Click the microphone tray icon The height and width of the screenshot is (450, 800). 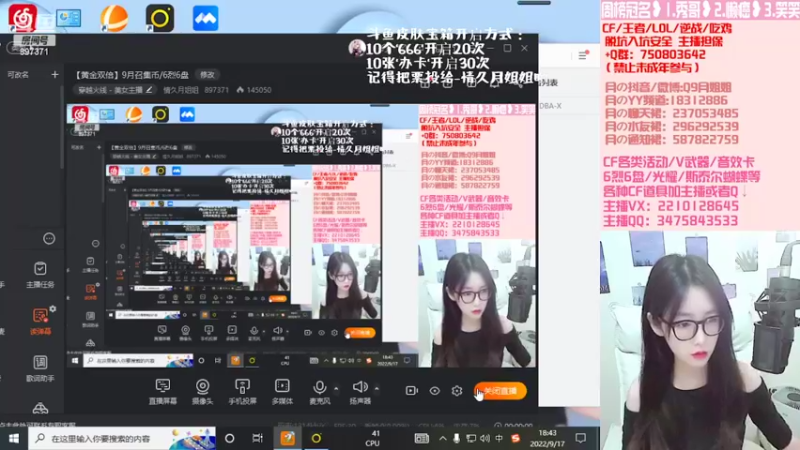[457, 438]
